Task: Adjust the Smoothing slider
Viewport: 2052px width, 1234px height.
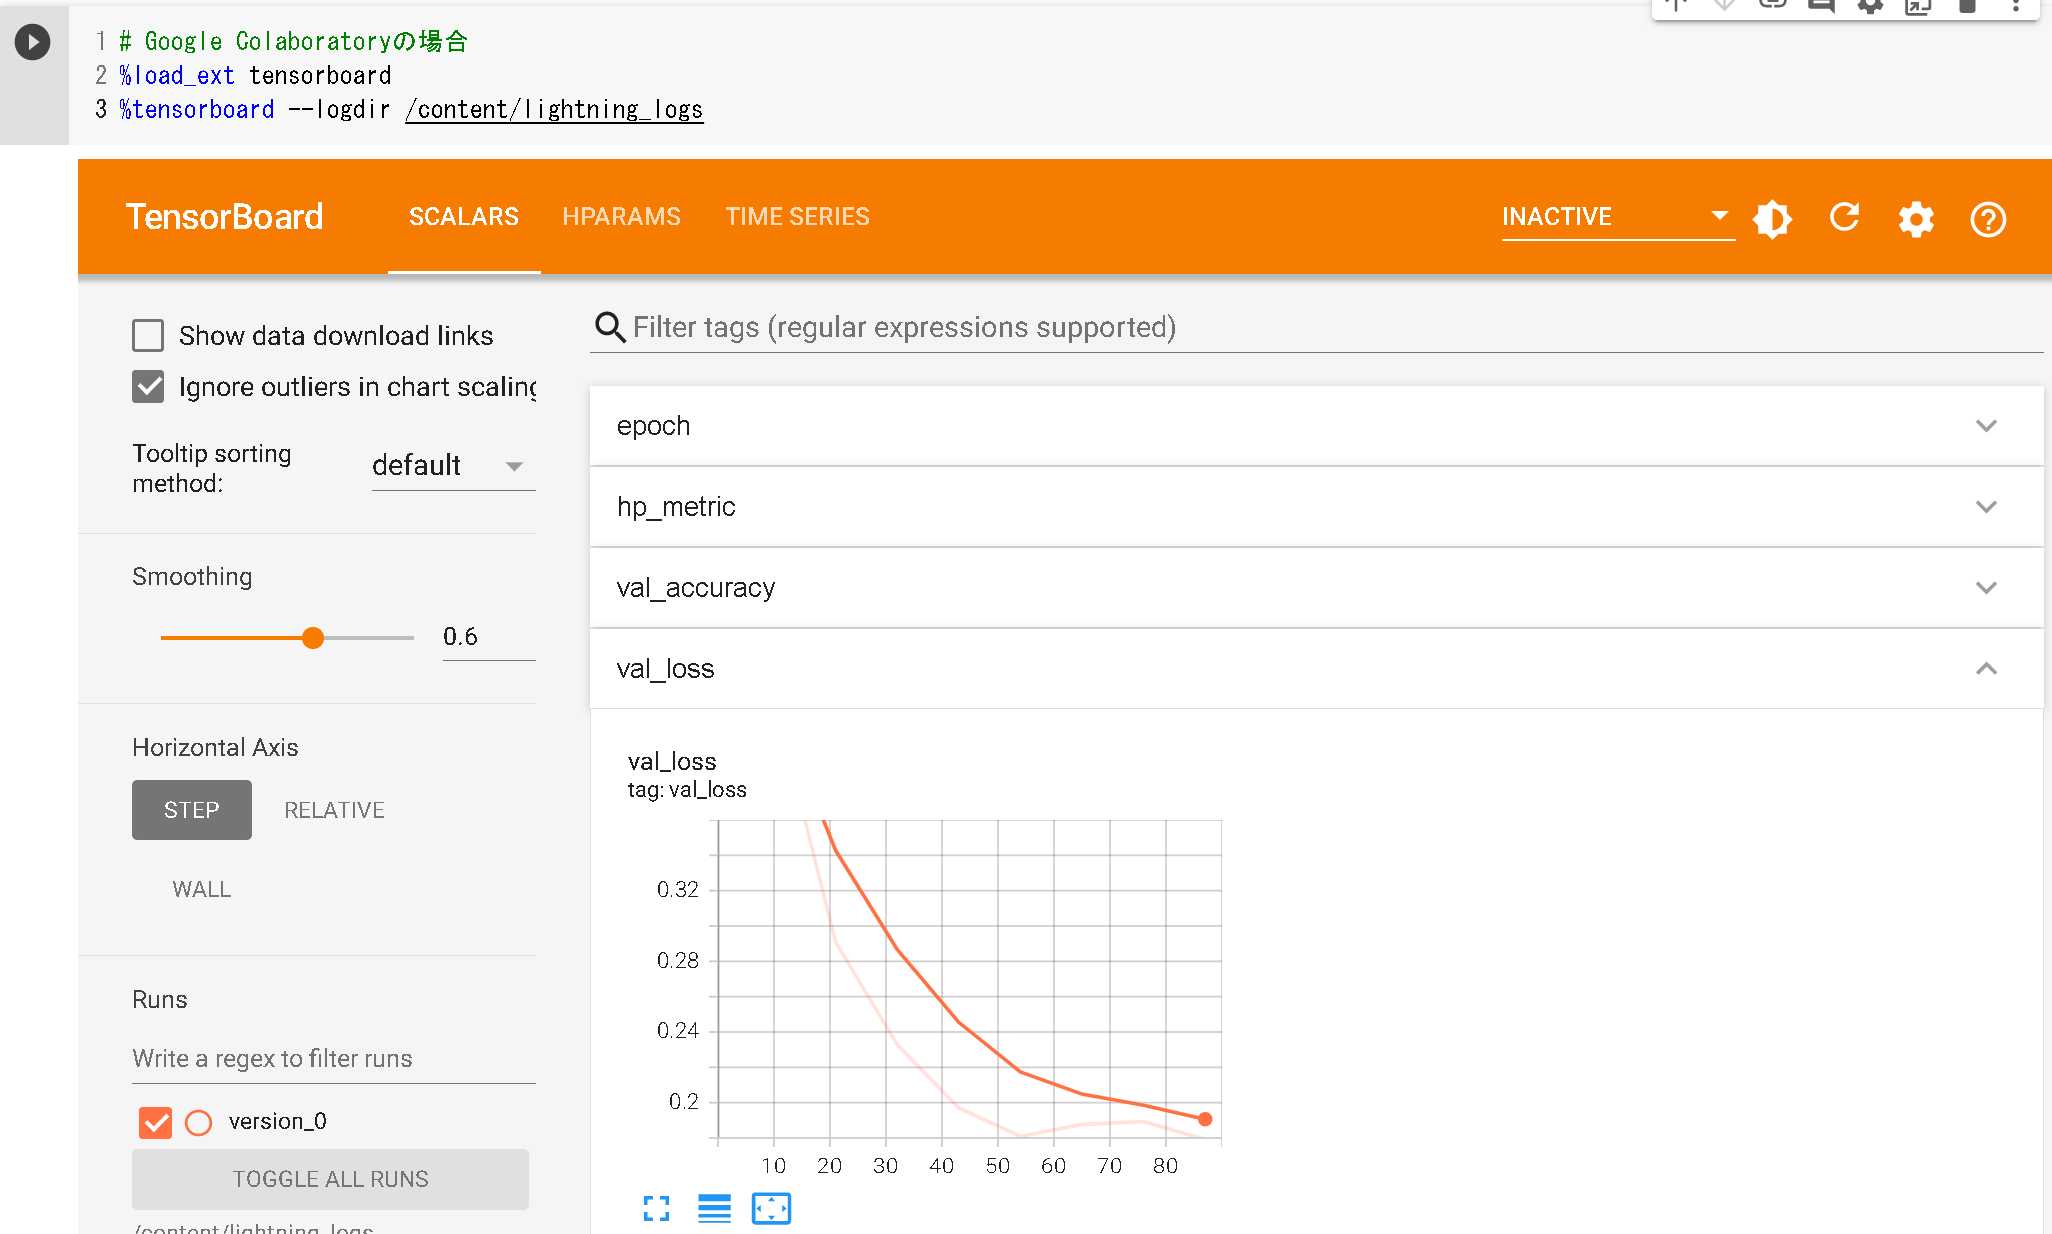Action: [x=313, y=637]
